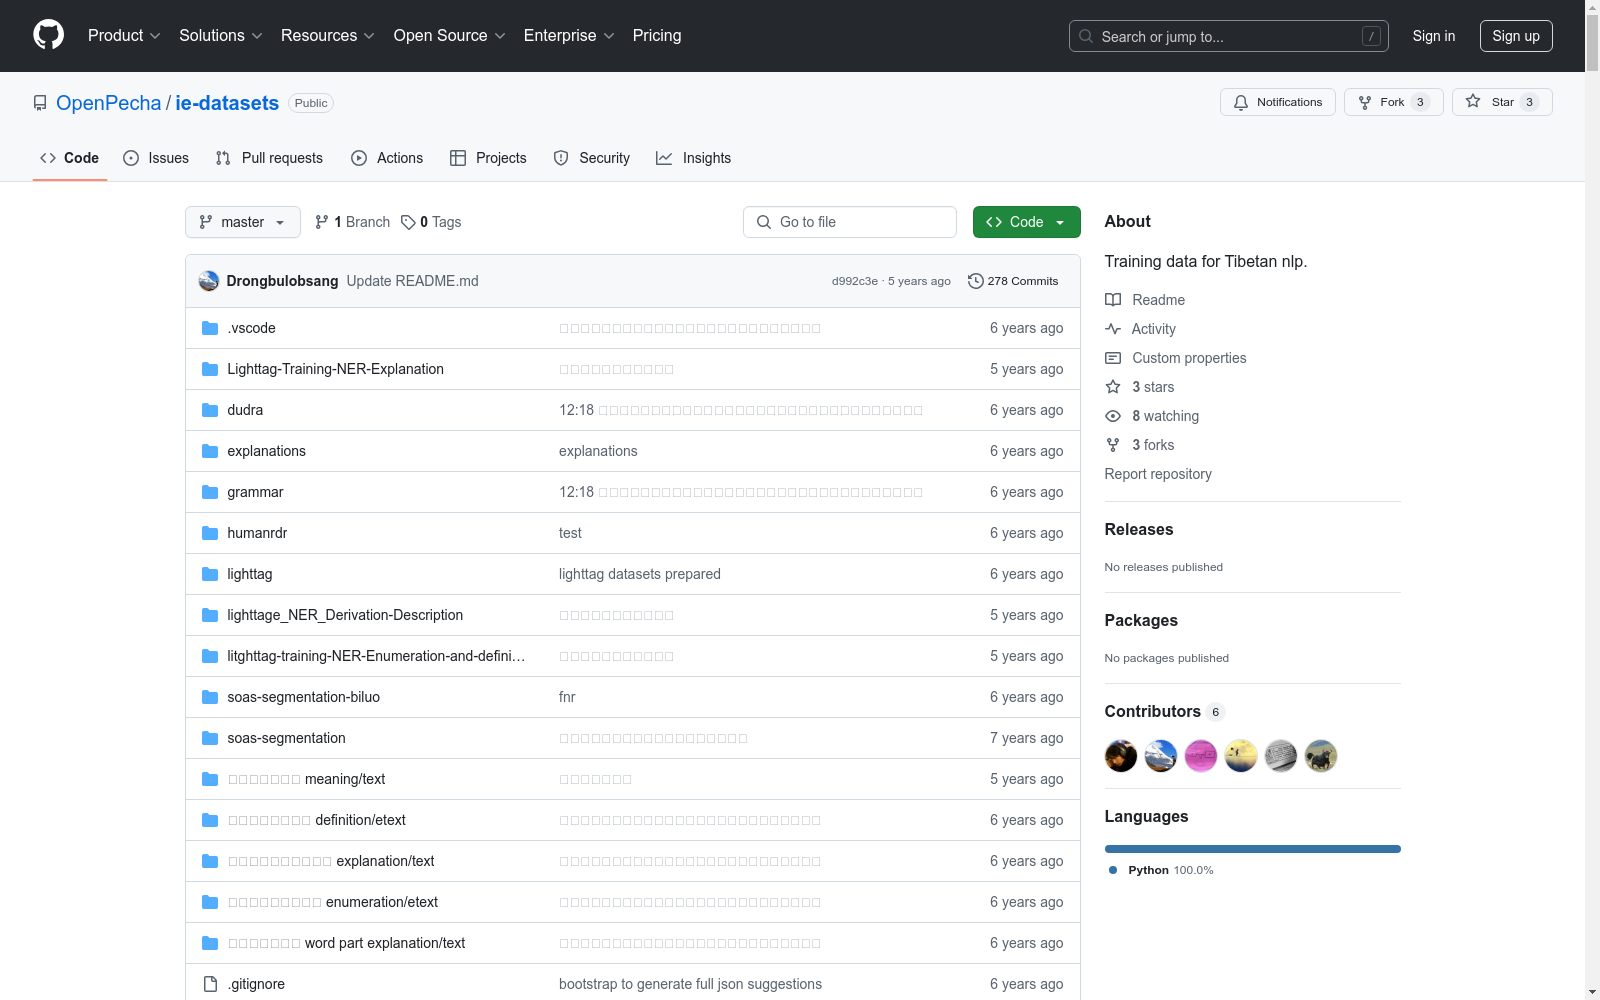Click the dudra folder icon
This screenshot has width=1600, height=1000.
pyautogui.click(x=210, y=410)
